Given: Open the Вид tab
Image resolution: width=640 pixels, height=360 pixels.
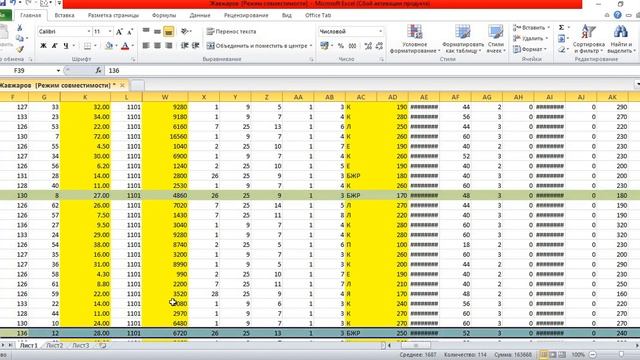Looking at the screenshot, I should point(287,16).
